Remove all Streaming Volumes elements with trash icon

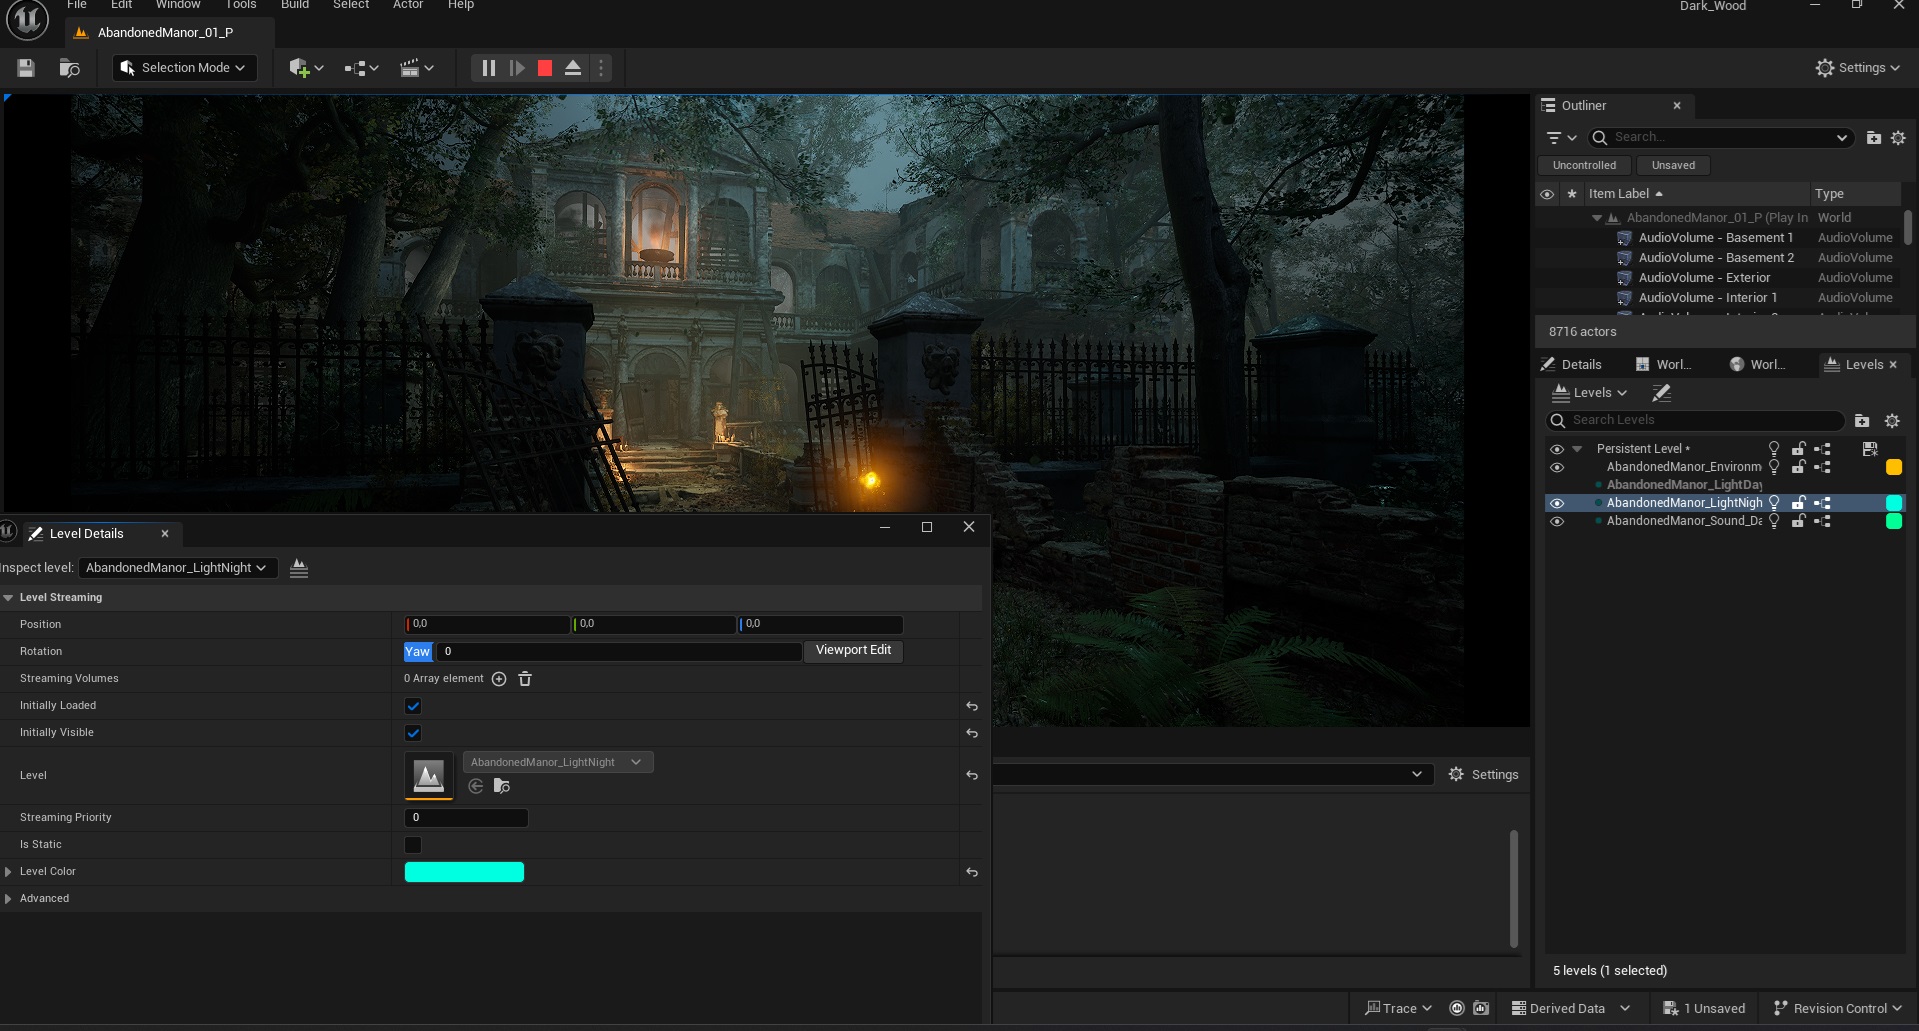coord(525,679)
